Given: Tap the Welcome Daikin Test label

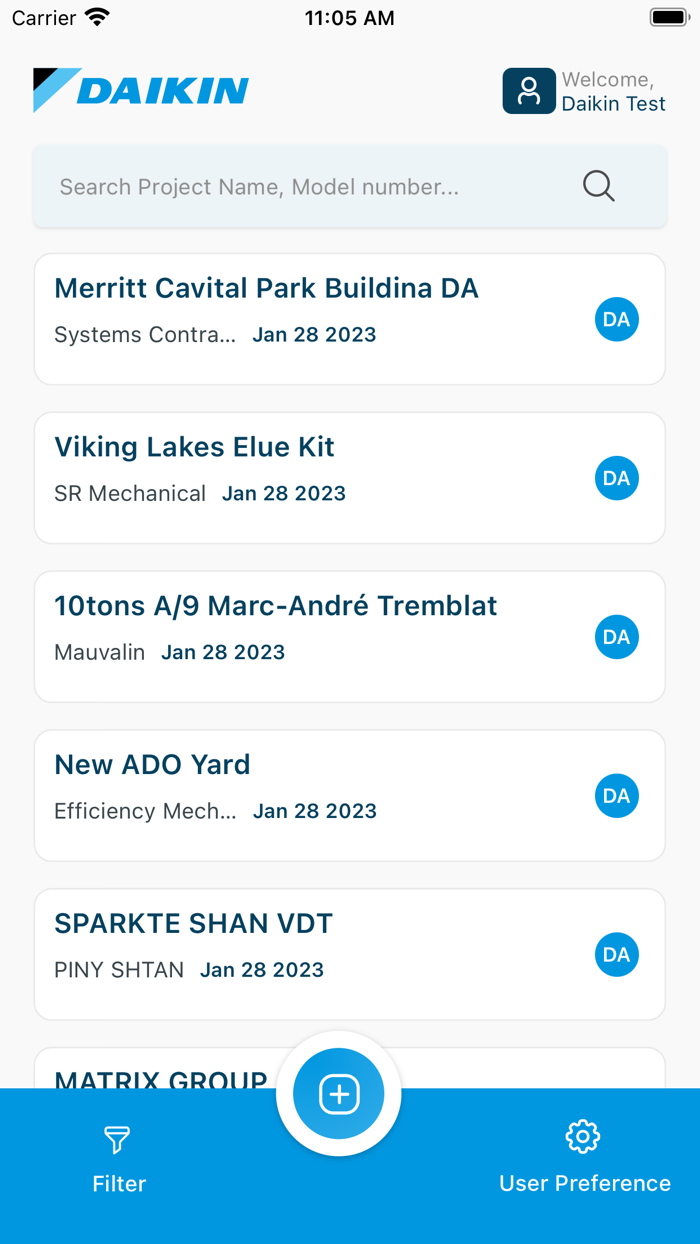Looking at the screenshot, I should [613, 91].
